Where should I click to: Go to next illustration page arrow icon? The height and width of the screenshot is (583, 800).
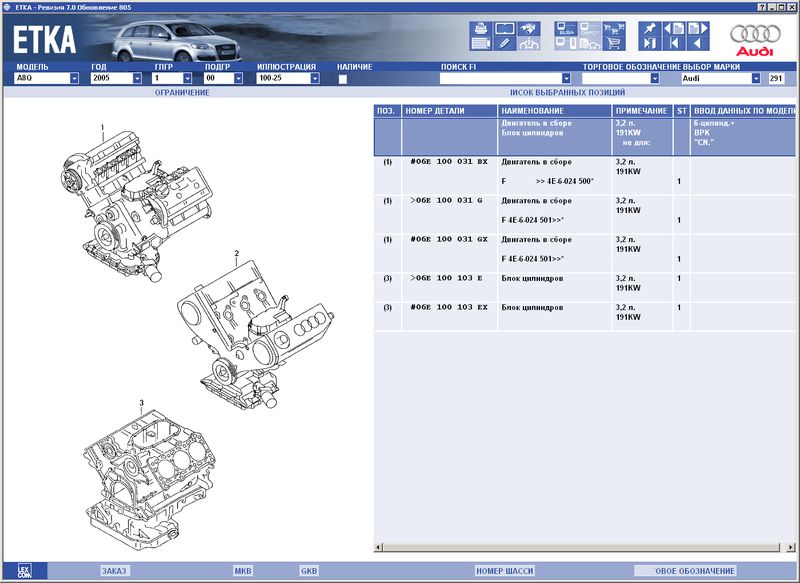700,28
